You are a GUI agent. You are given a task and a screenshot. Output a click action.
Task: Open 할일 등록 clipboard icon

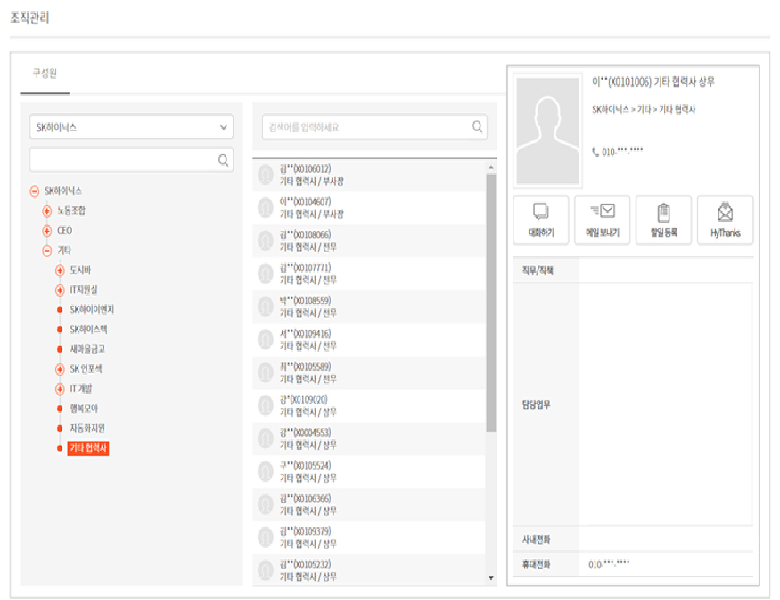coord(663,213)
